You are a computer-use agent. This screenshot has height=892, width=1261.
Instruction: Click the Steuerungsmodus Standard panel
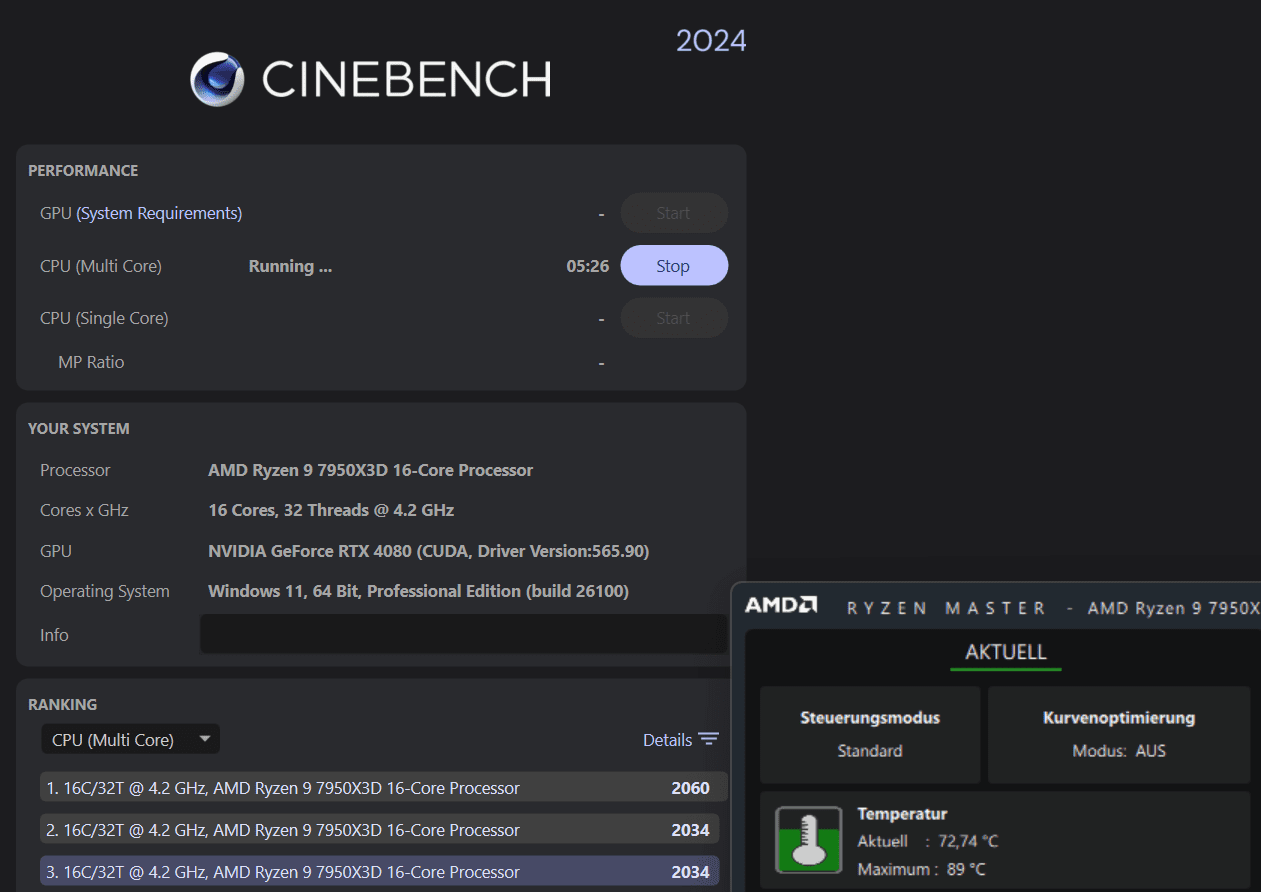(x=870, y=734)
